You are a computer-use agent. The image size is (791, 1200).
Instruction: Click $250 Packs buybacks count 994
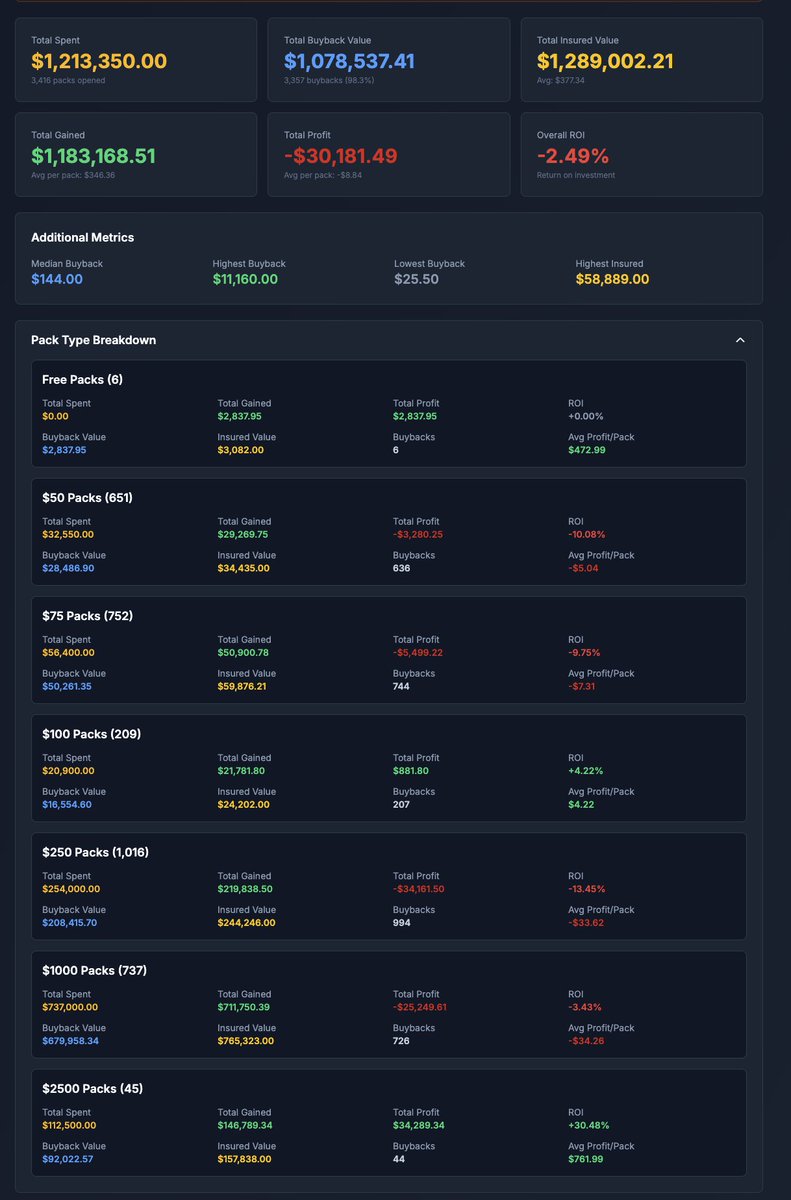tap(402, 922)
